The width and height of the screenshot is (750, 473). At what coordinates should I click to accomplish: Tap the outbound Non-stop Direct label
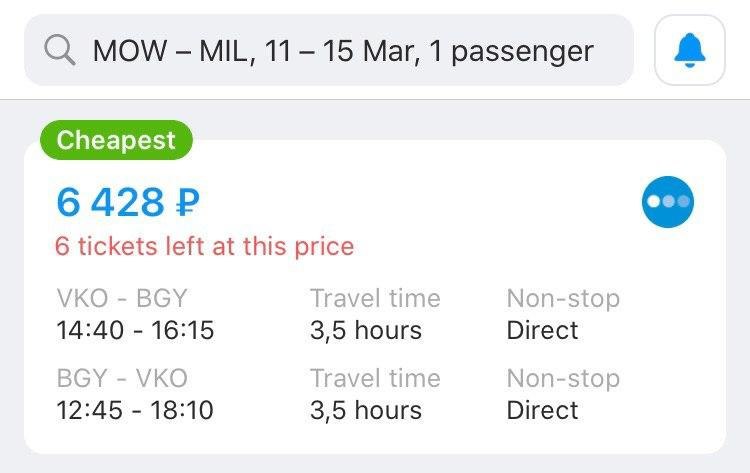[x=563, y=314]
